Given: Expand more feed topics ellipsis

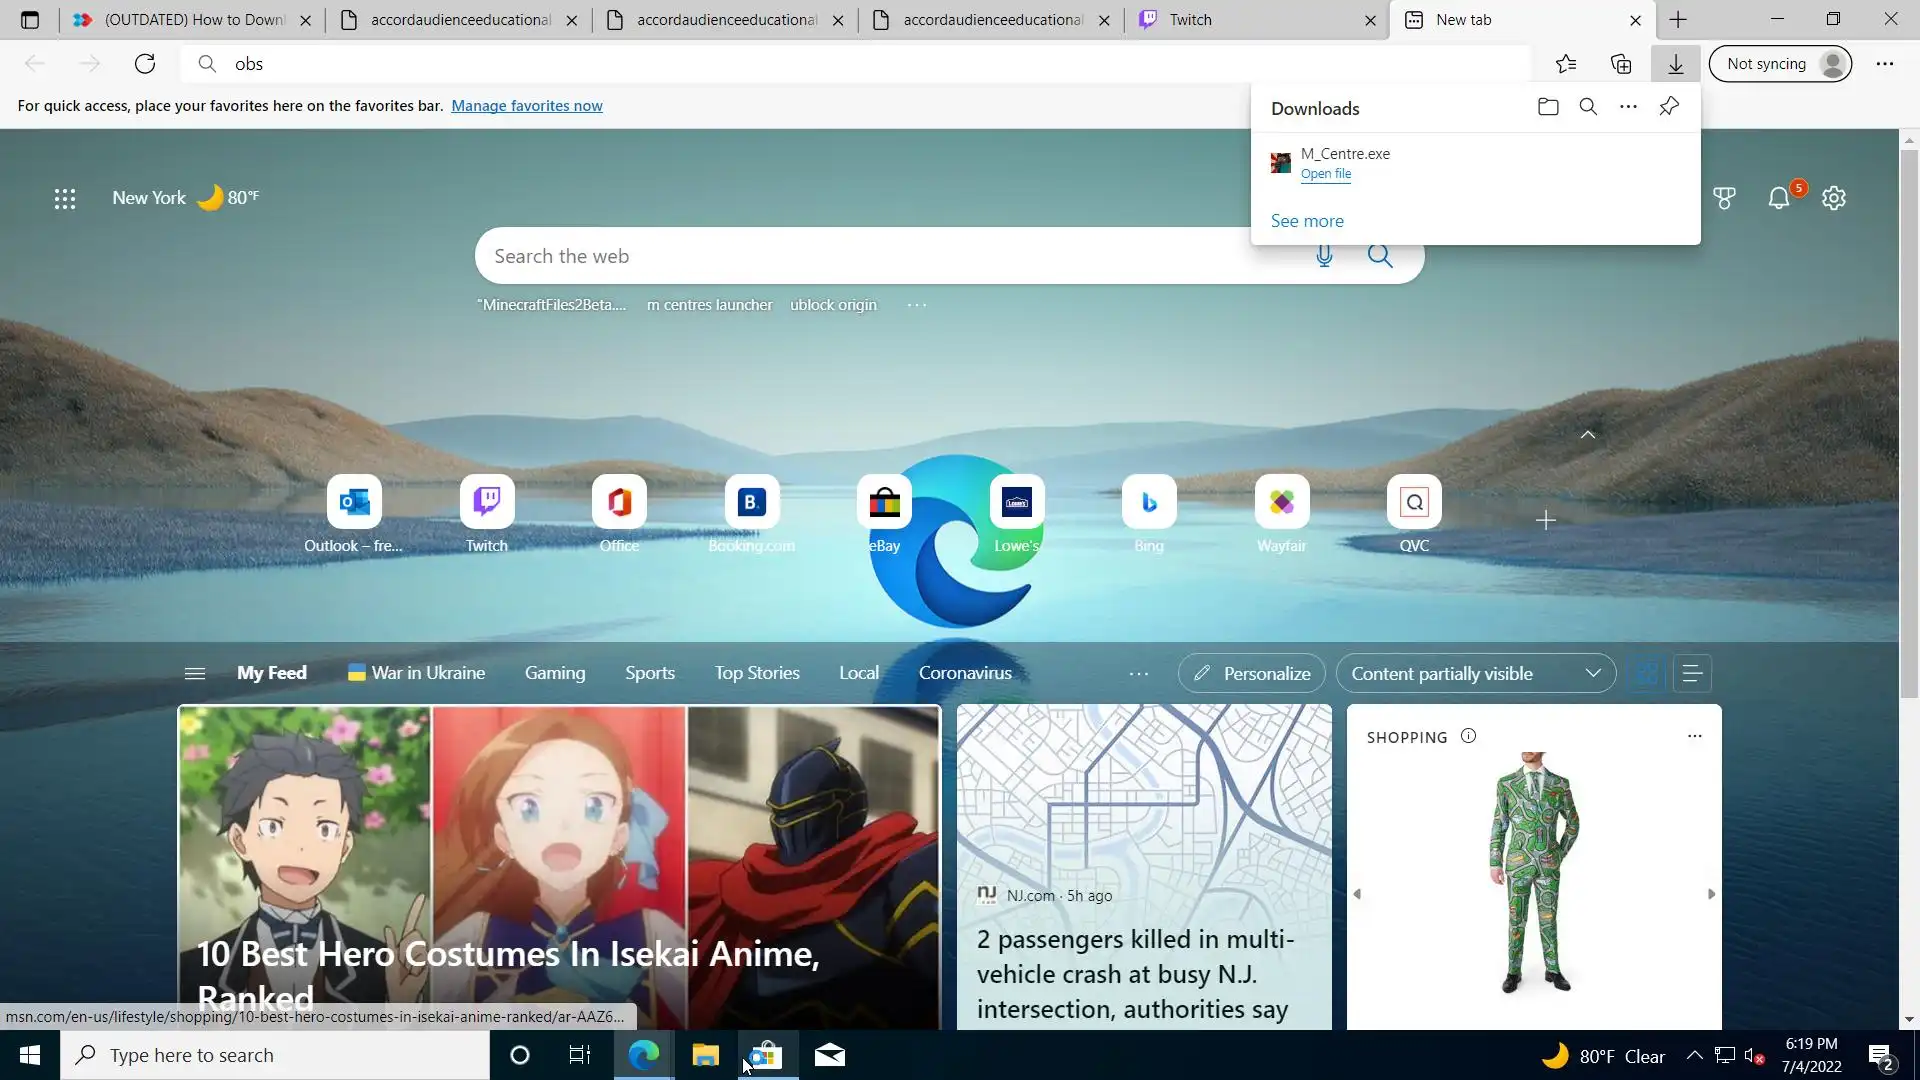Looking at the screenshot, I should point(1139,673).
